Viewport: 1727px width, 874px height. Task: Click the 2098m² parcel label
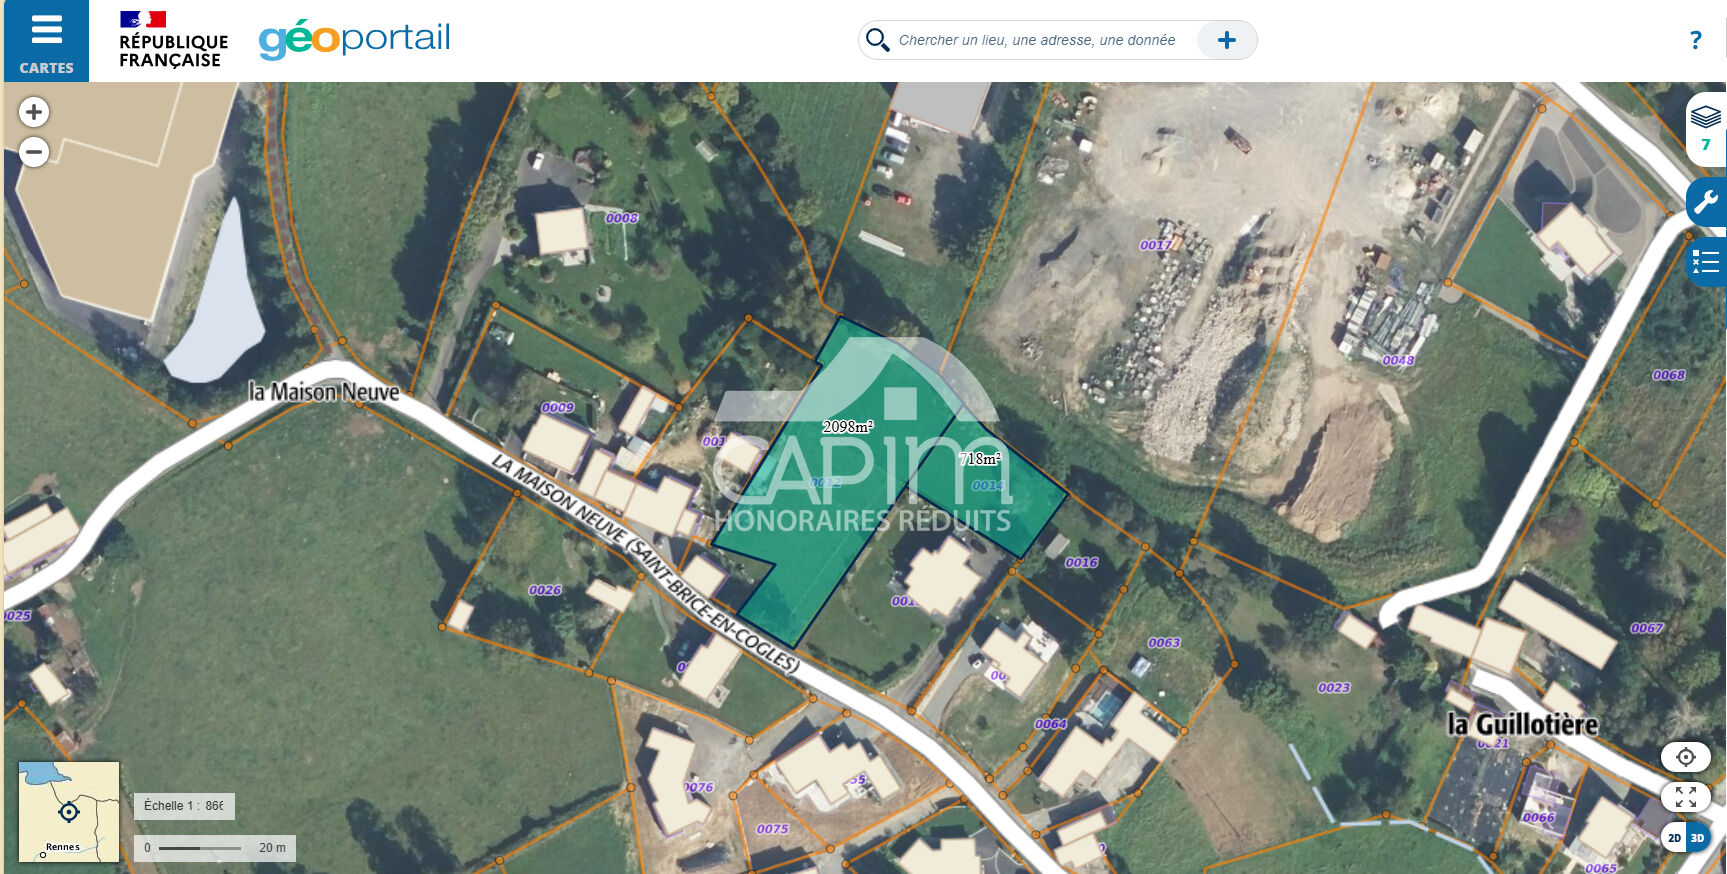point(848,427)
